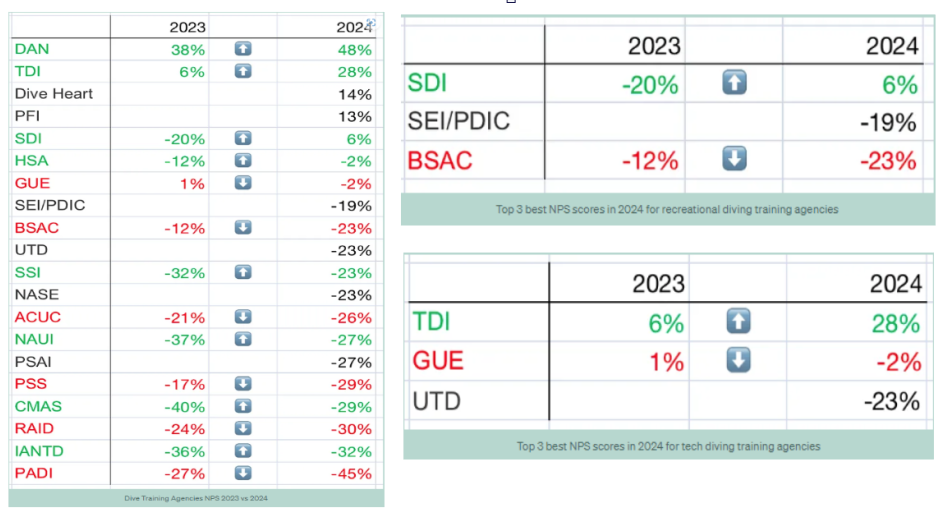This screenshot has height=520, width=951.
Task: Click the down arrow beside GUE in main table
Action: coord(243,183)
